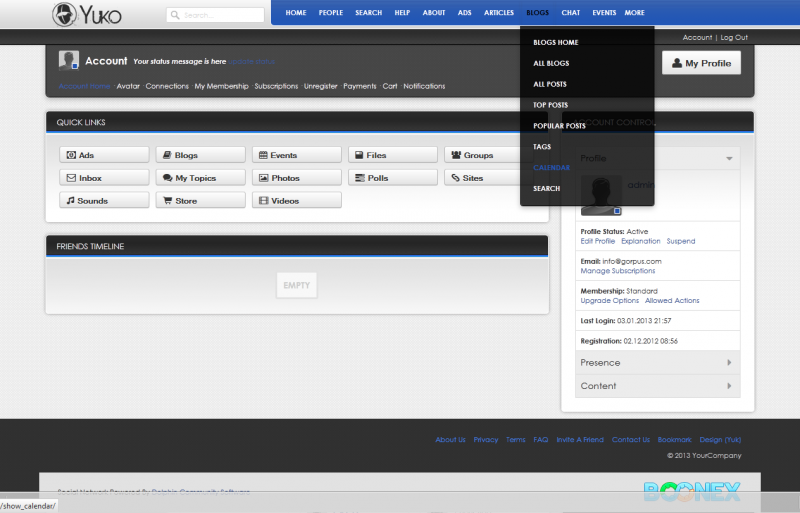Collapse the Profile section arrow
Image resolution: width=800 pixels, height=513 pixels.
[x=729, y=159]
